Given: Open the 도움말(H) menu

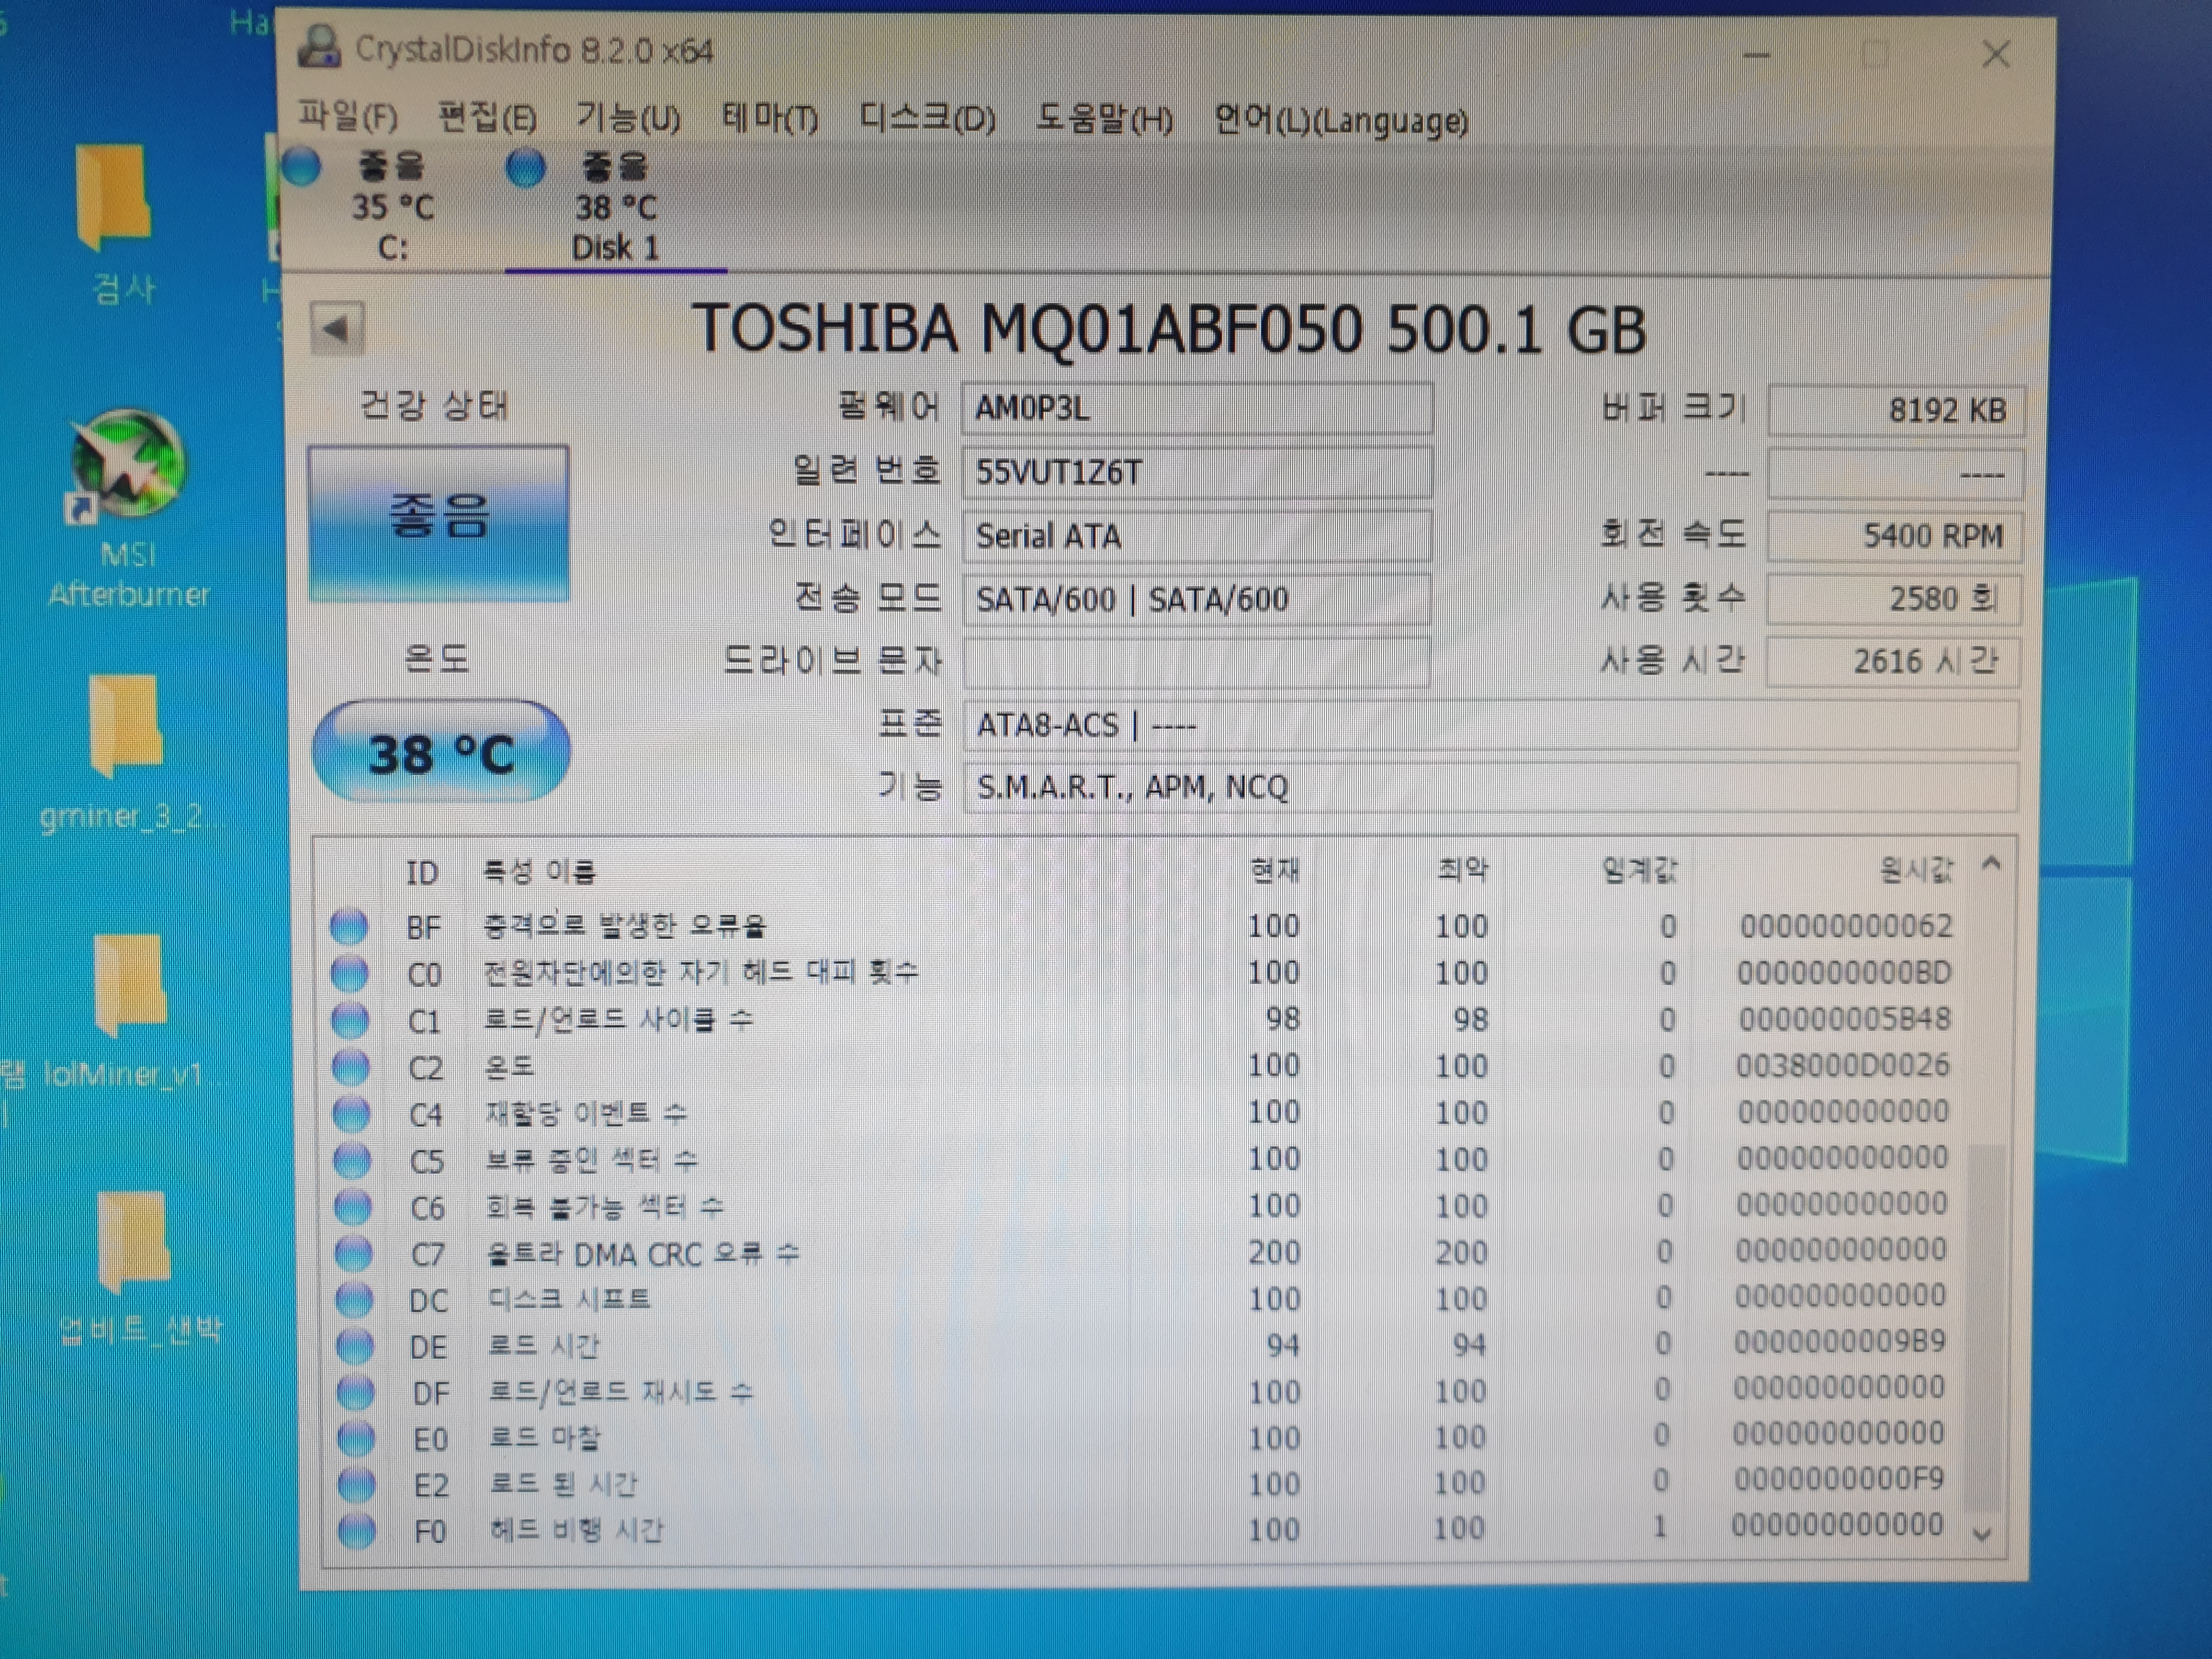Looking at the screenshot, I should click(1104, 119).
